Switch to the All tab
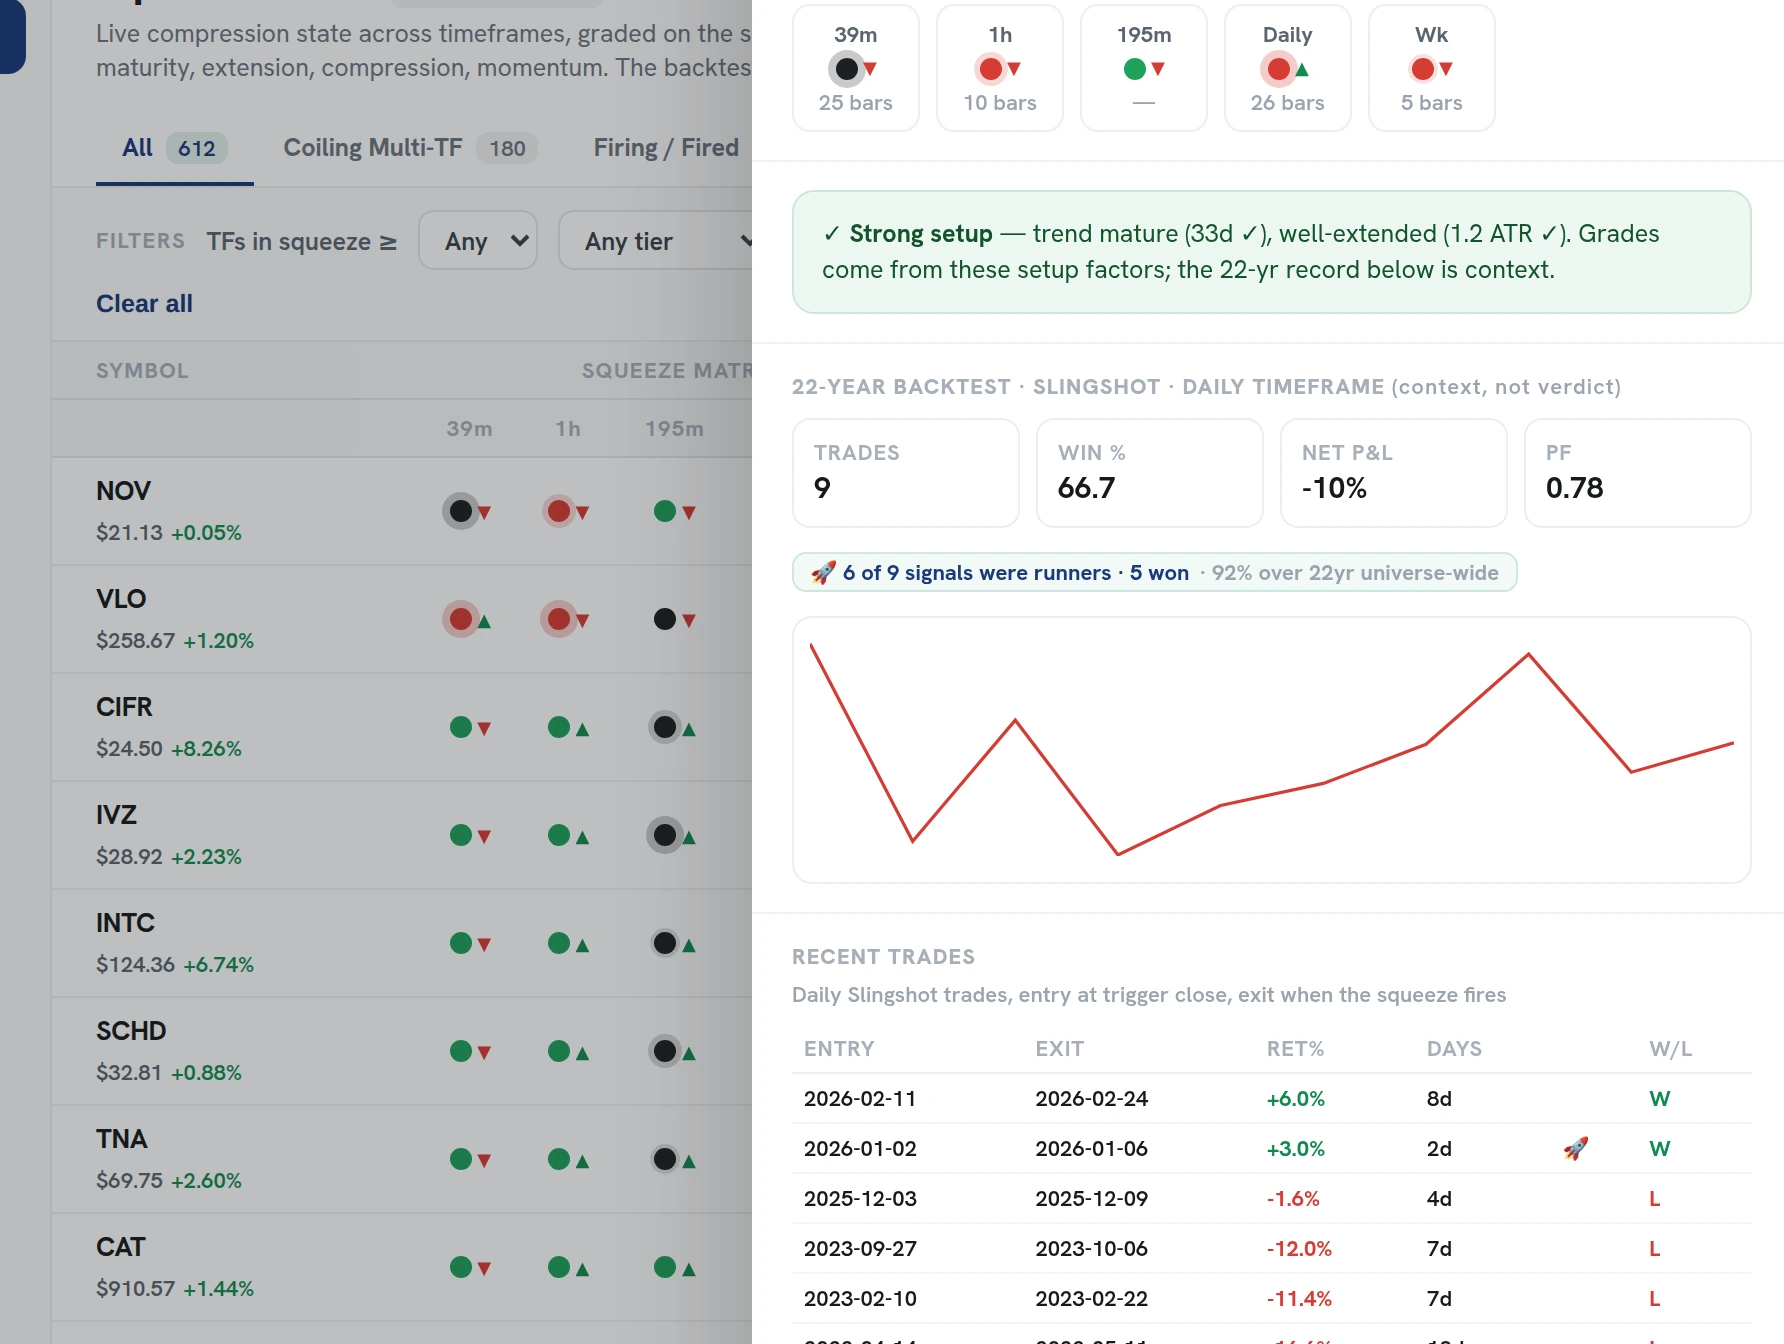Viewport: 1784px width, 1344px height. (175, 148)
